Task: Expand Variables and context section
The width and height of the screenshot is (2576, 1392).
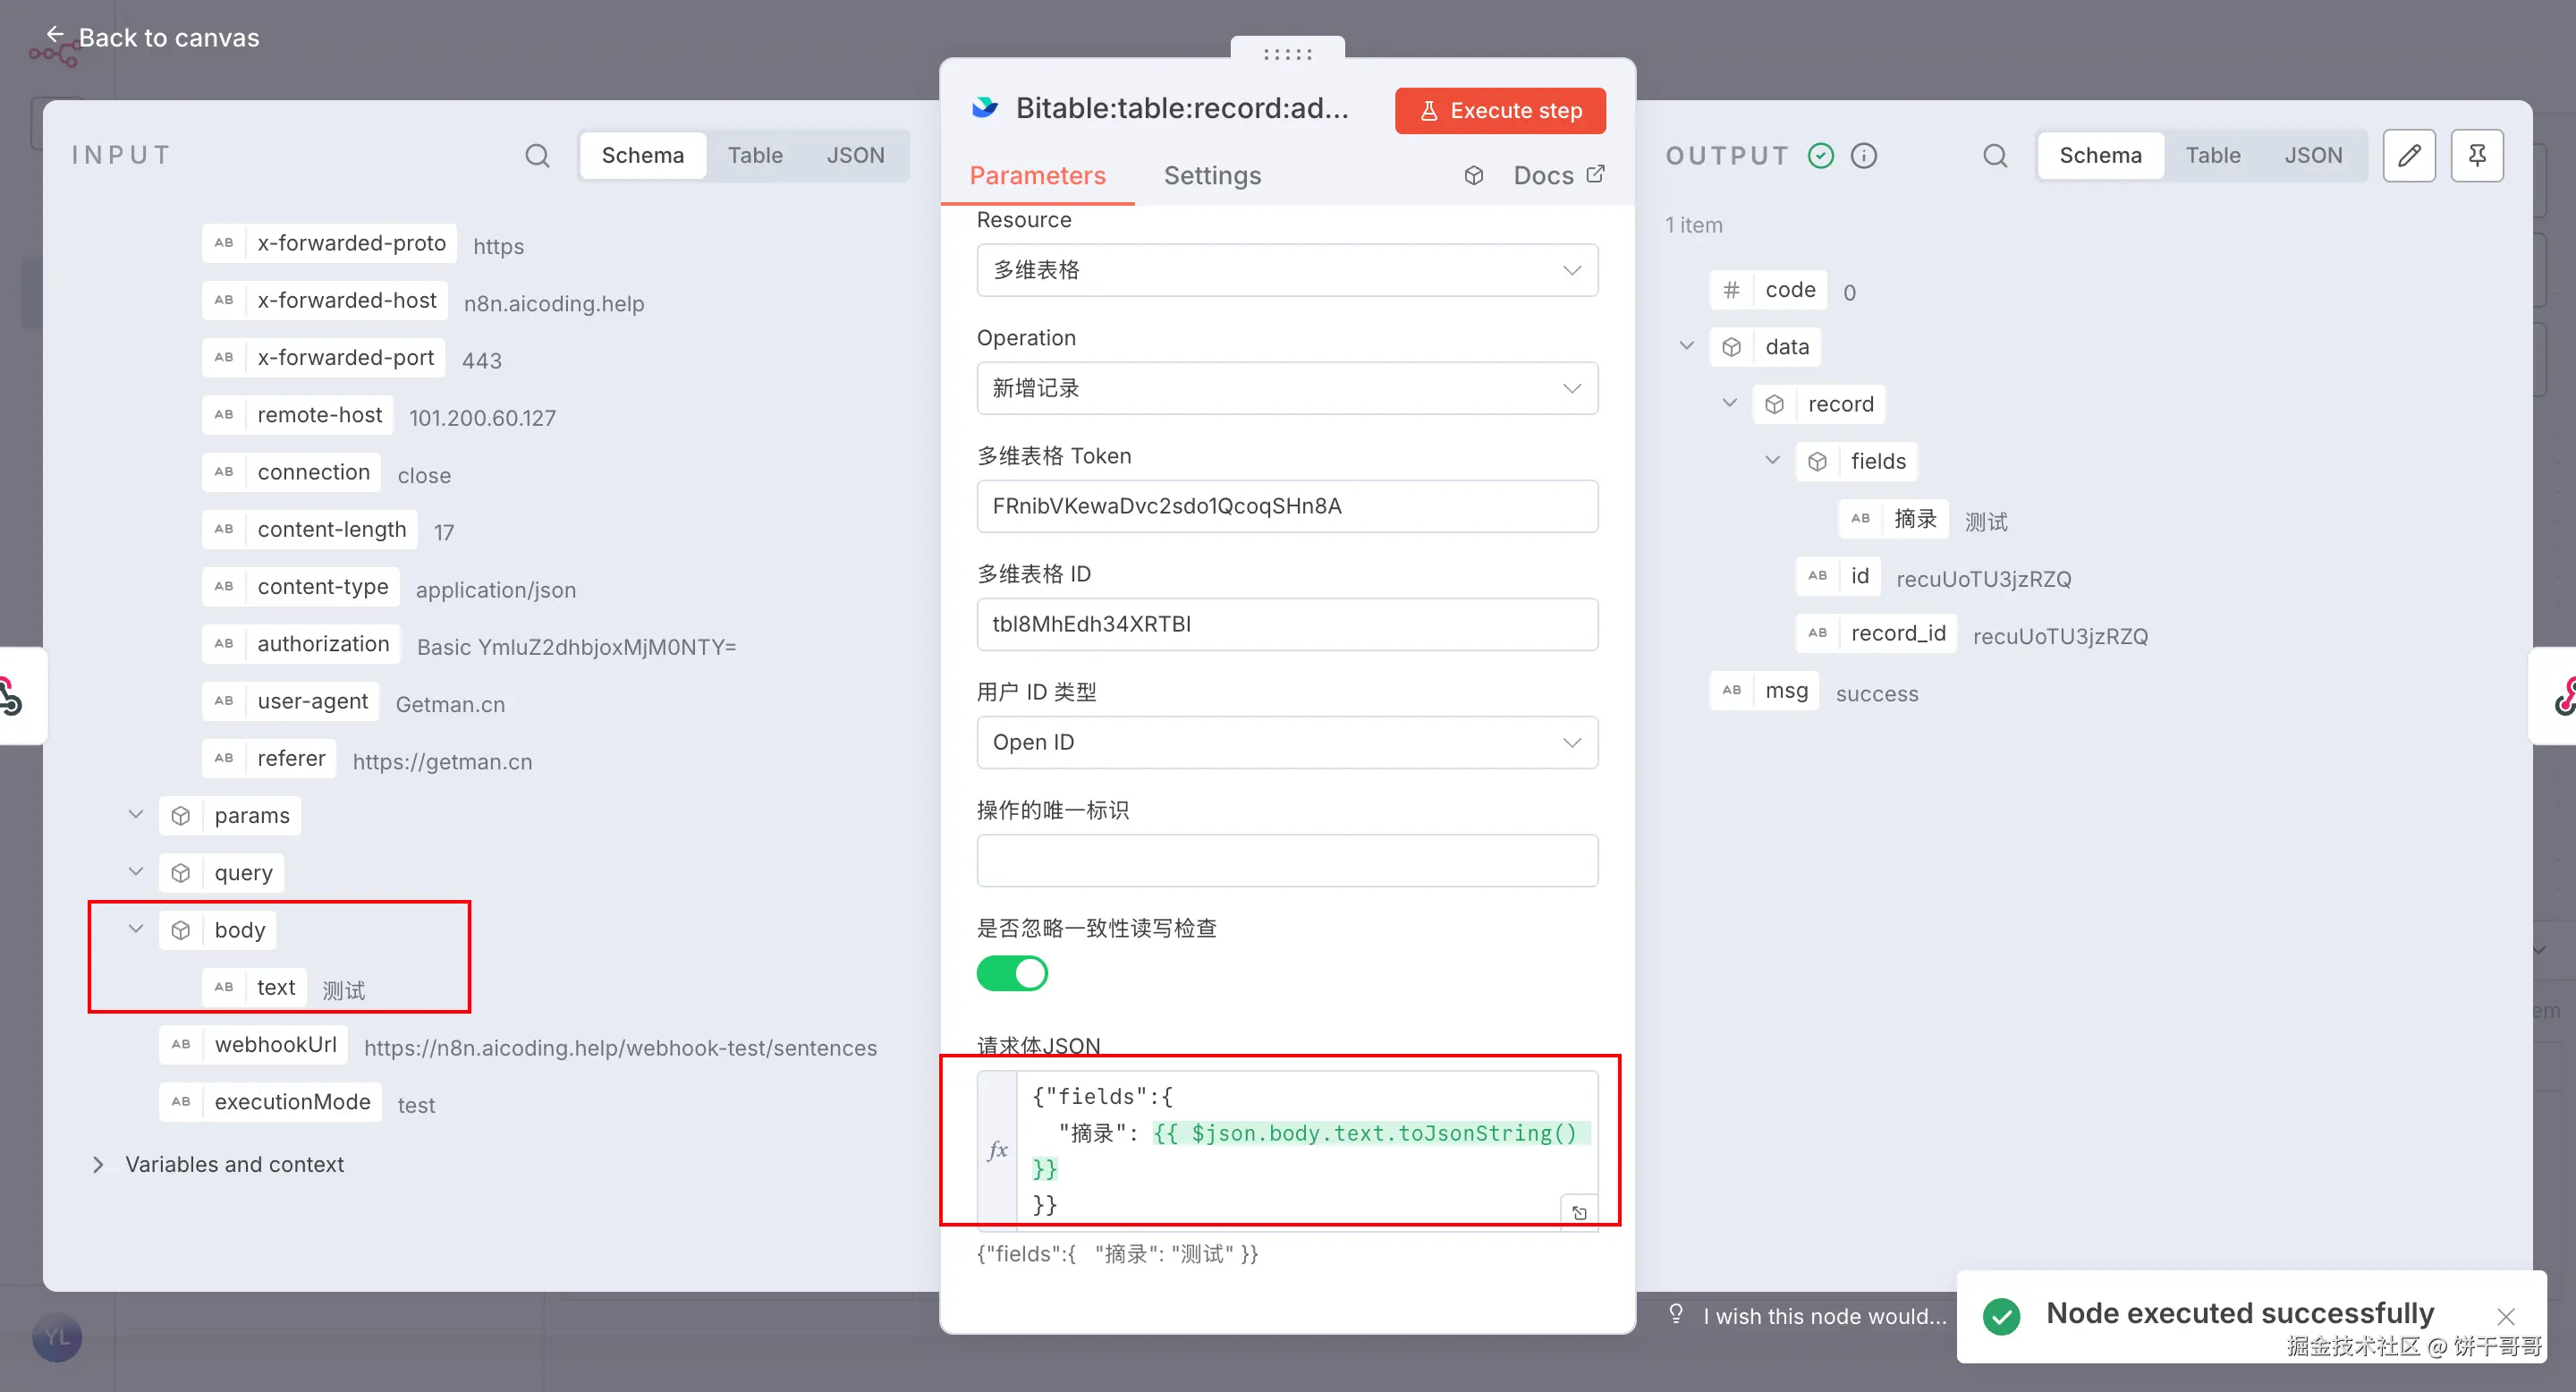Action: click(98, 1164)
